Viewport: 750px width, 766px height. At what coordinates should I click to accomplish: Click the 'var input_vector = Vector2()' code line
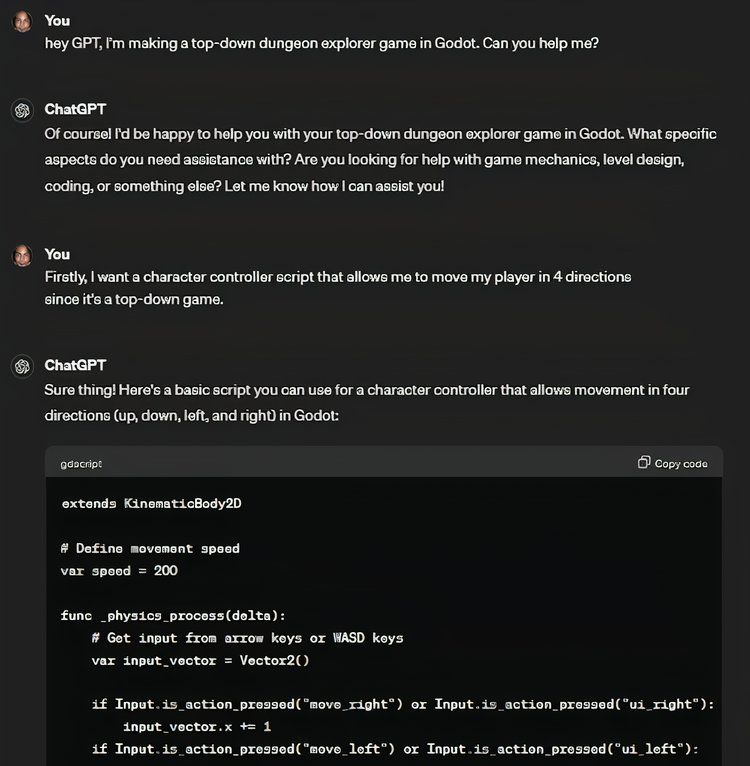tap(200, 661)
